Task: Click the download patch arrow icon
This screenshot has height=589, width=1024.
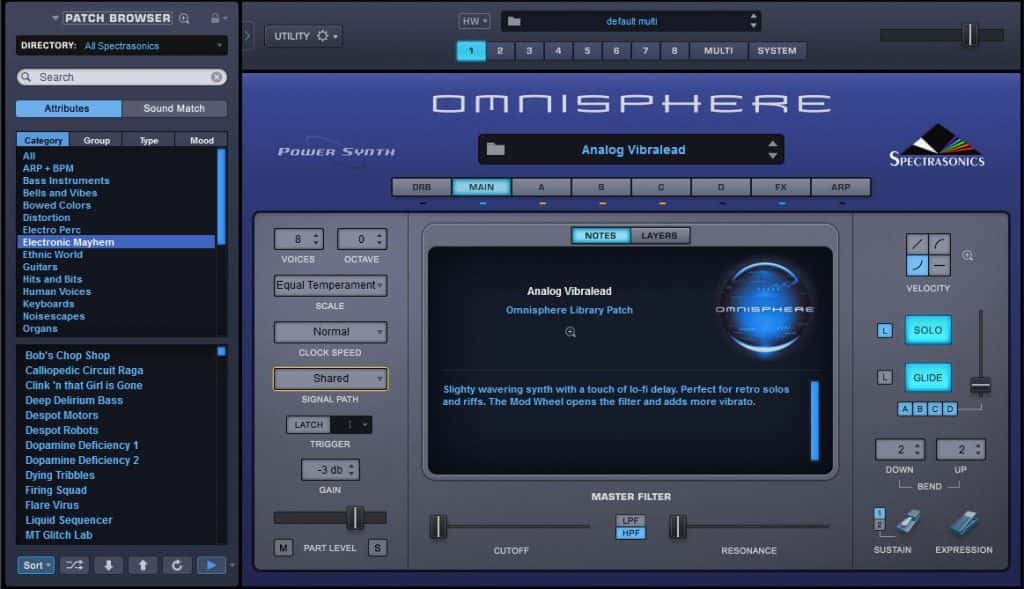Action: click(x=110, y=565)
